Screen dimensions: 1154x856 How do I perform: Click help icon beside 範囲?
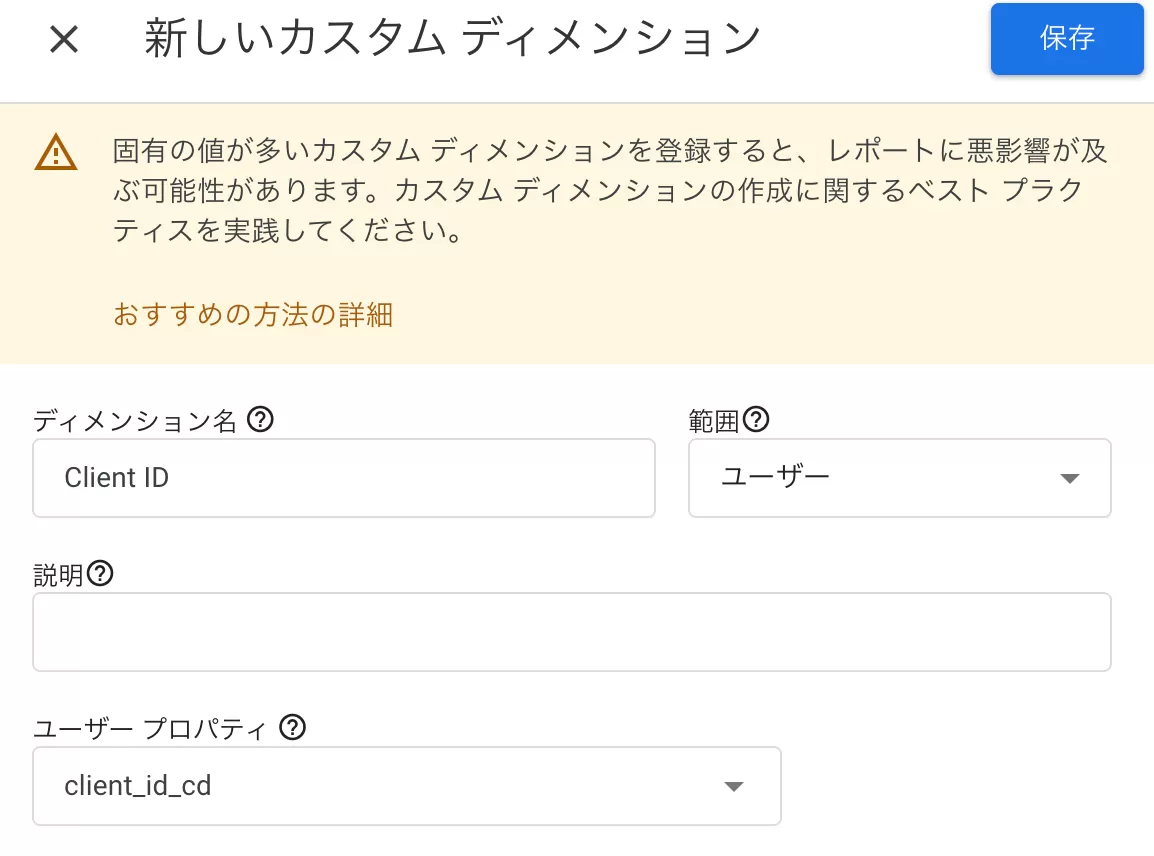tap(756, 420)
